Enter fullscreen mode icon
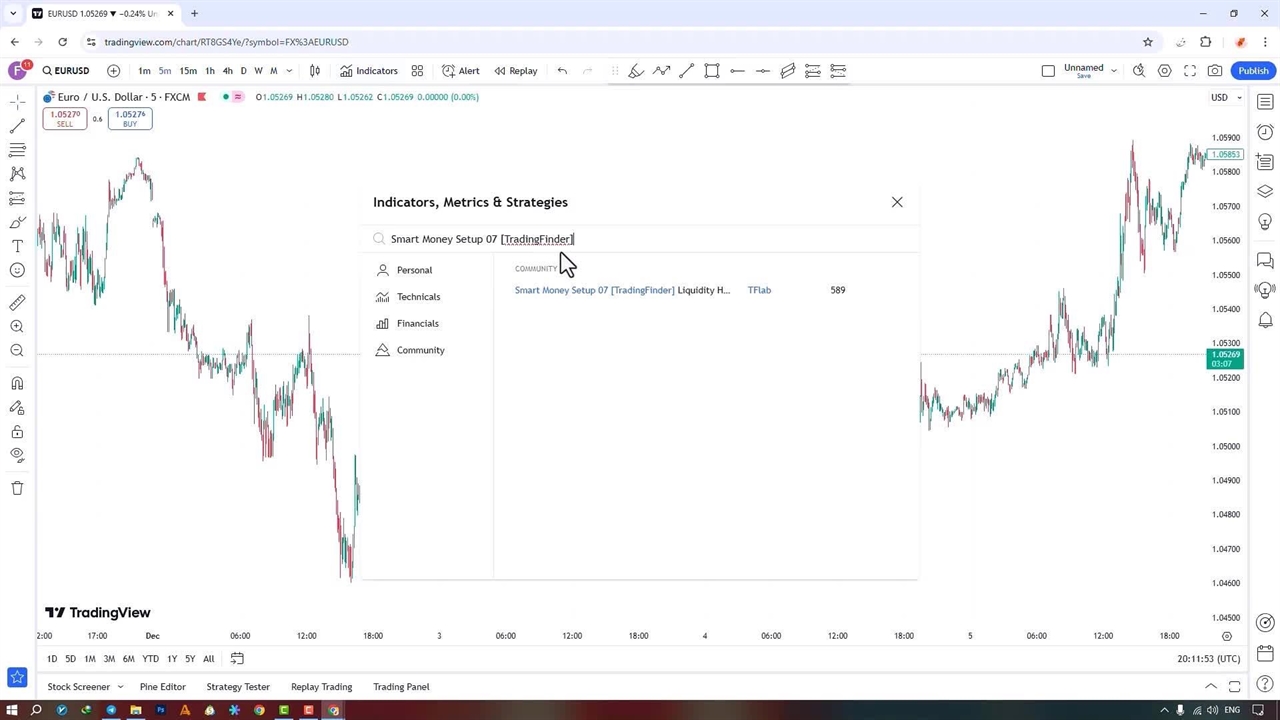The height and width of the screenshot is (720, 1280). [1190, 71]
